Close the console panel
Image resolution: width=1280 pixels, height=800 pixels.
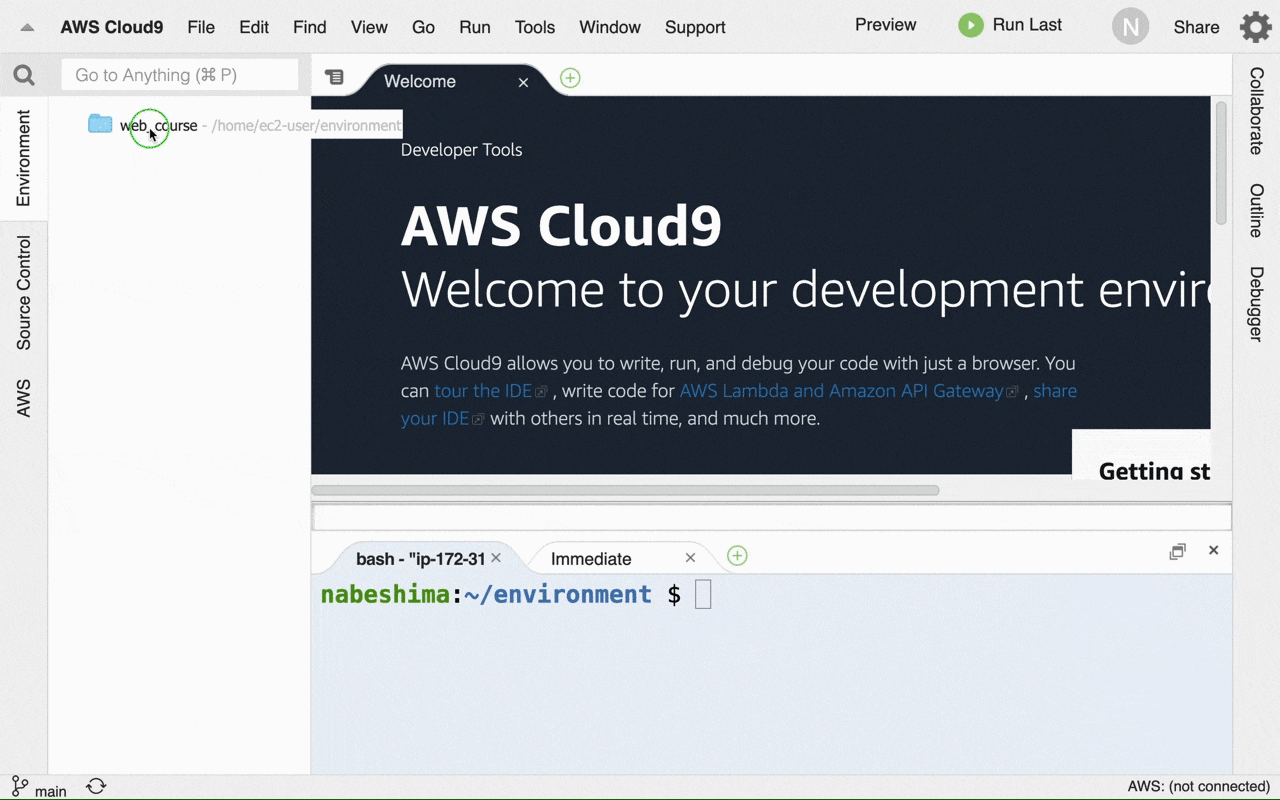pos(1213,550)
